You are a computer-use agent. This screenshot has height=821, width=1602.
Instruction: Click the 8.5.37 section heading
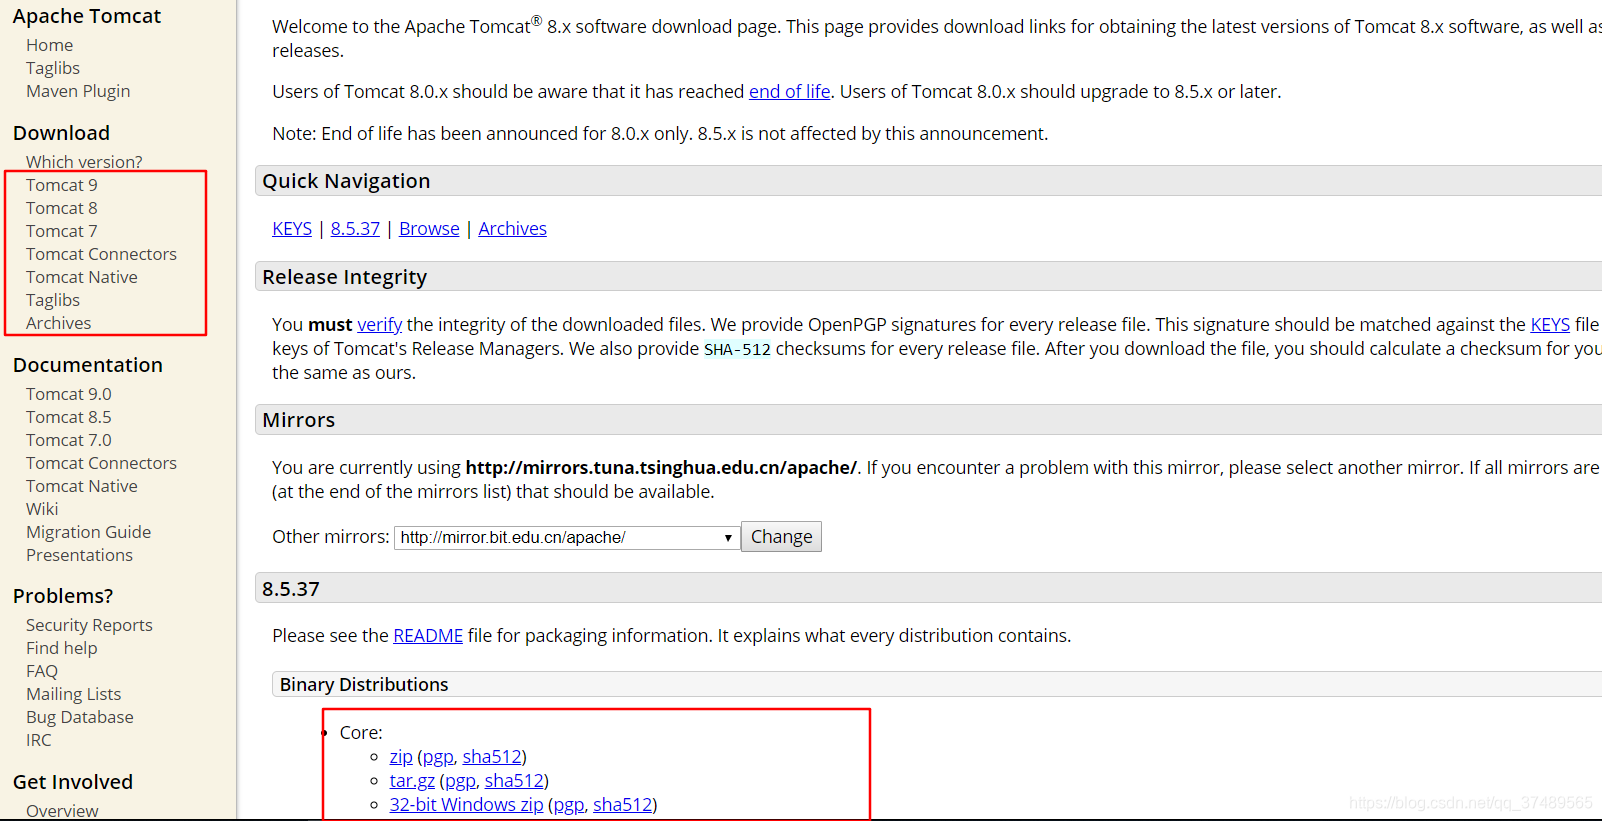[x=291, y=589]
